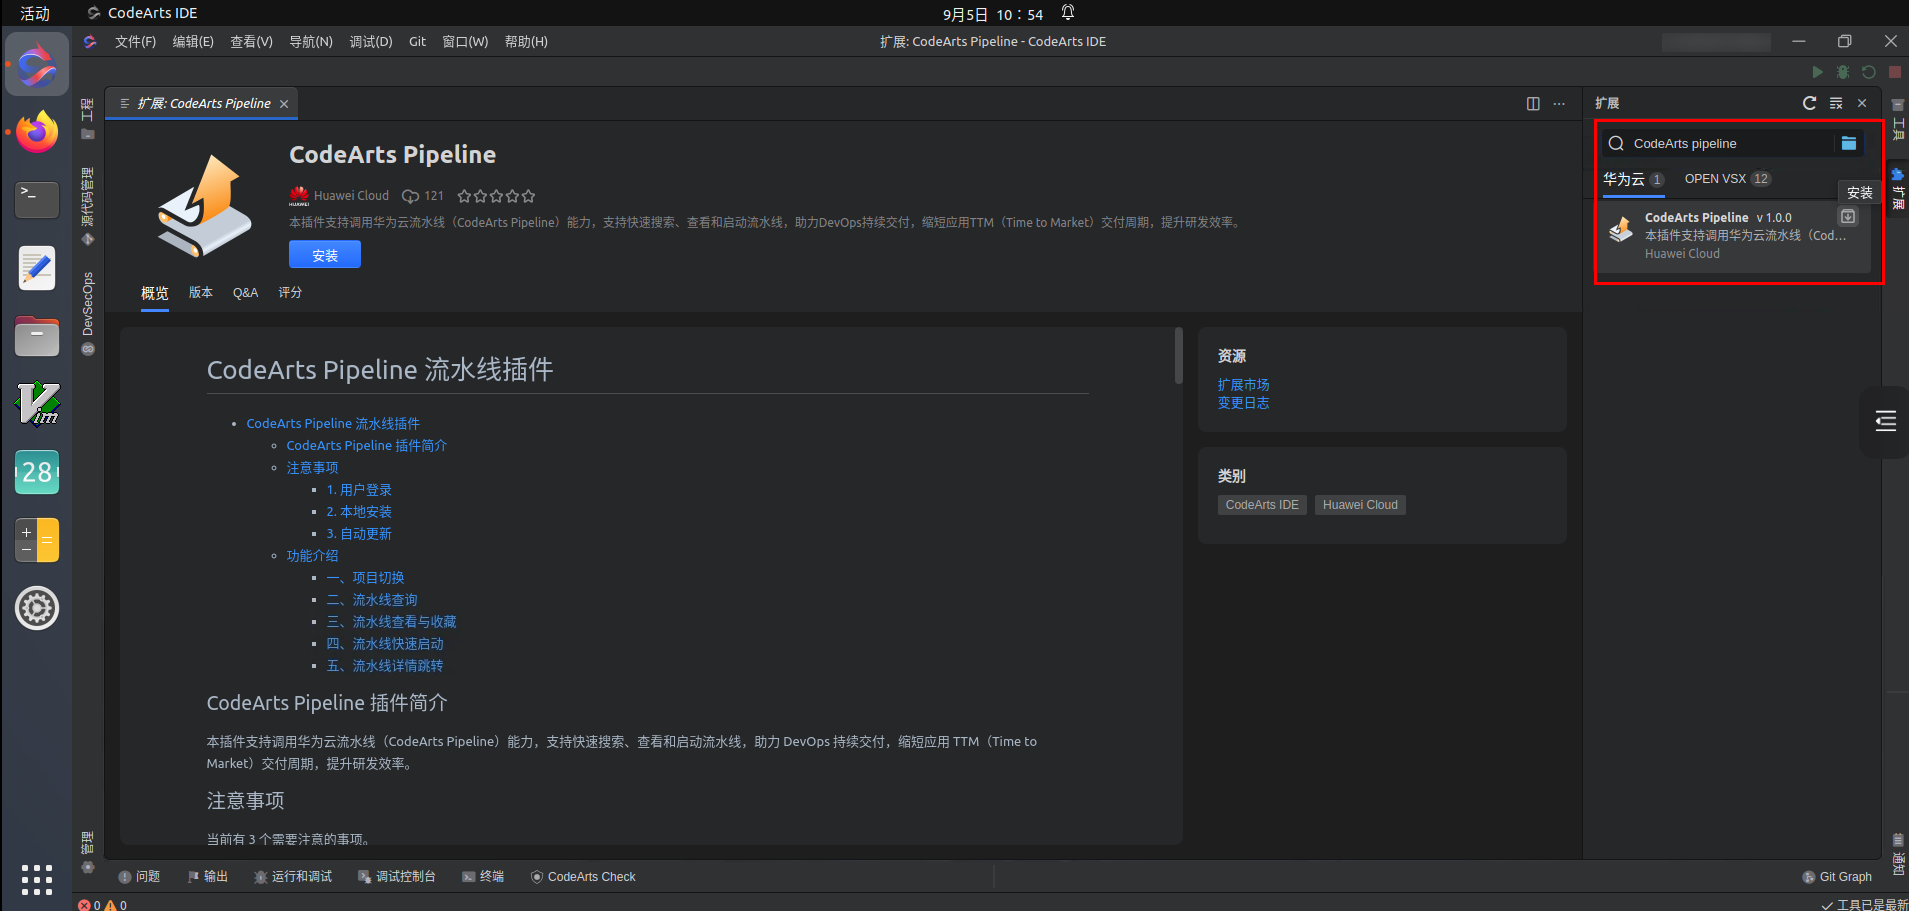This screenshot has width=1909, height=911.
Task: Click the blue 安装 install button
Action: pyautogui.click(x=325, y=255)
